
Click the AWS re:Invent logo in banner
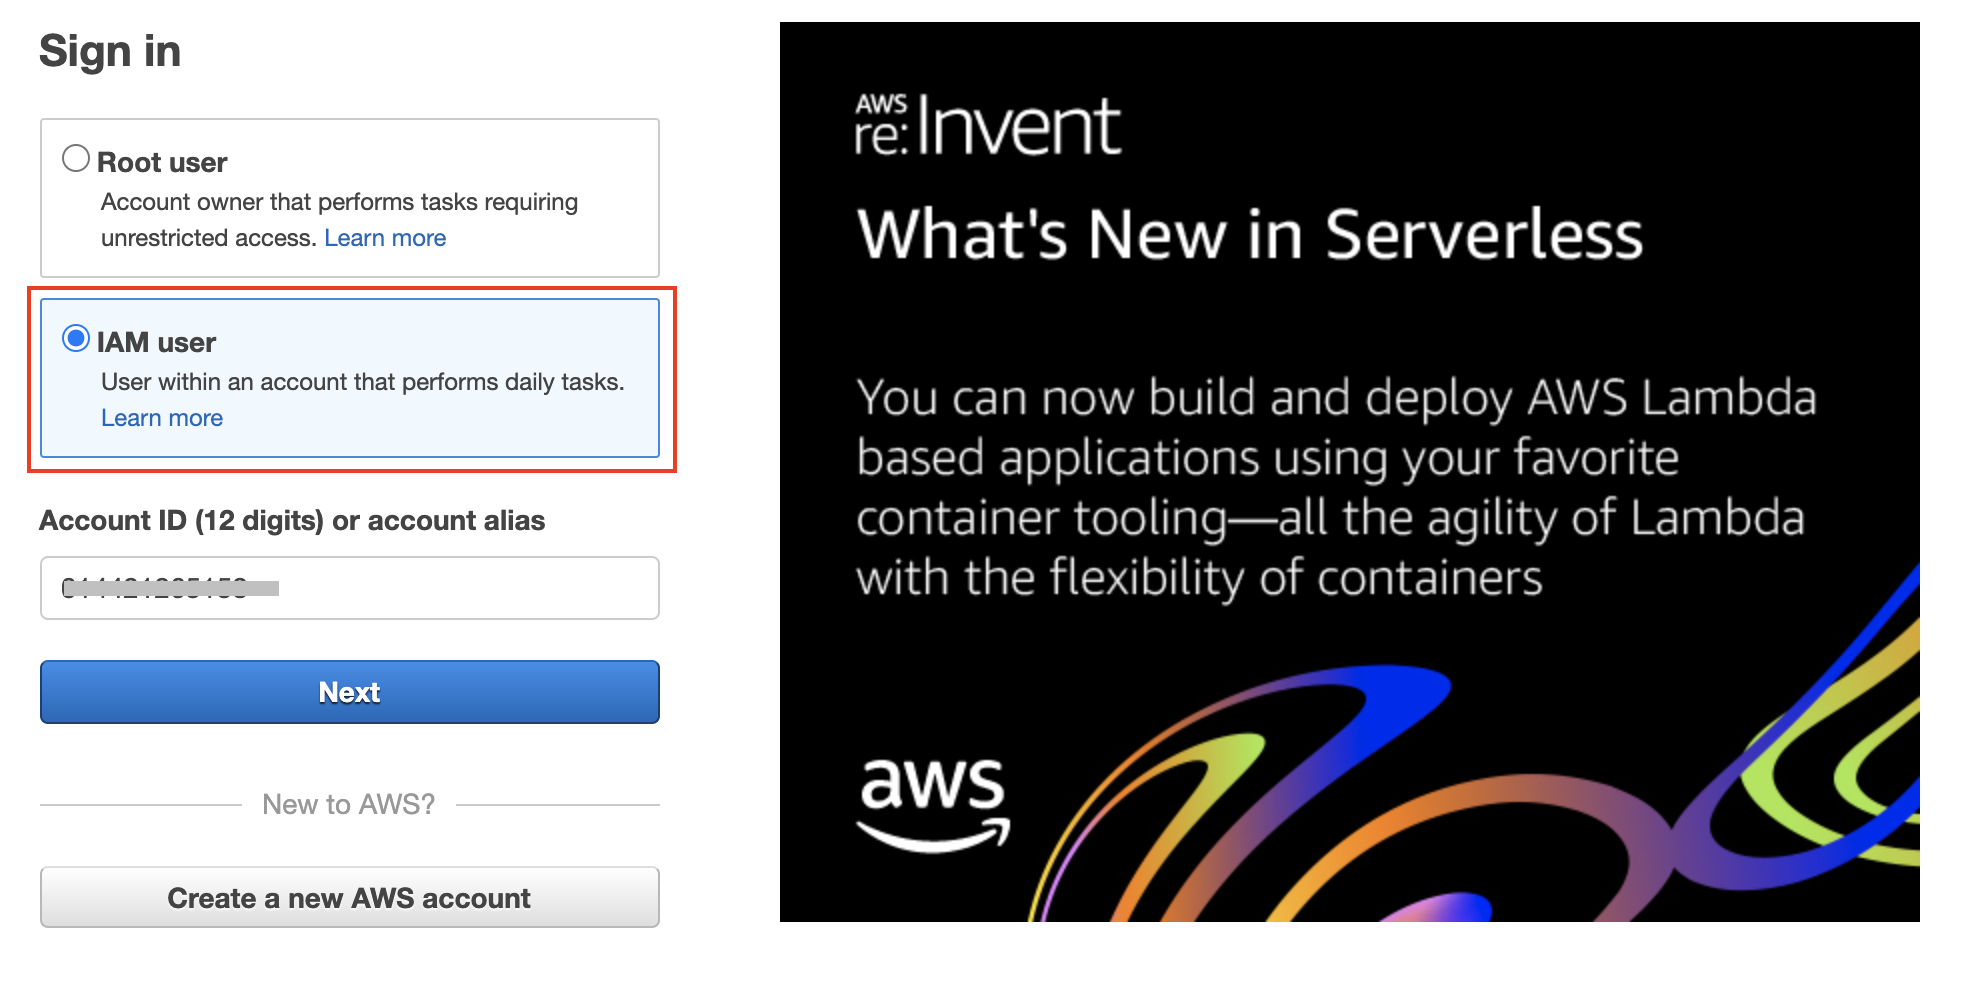[x=988, y=126]
